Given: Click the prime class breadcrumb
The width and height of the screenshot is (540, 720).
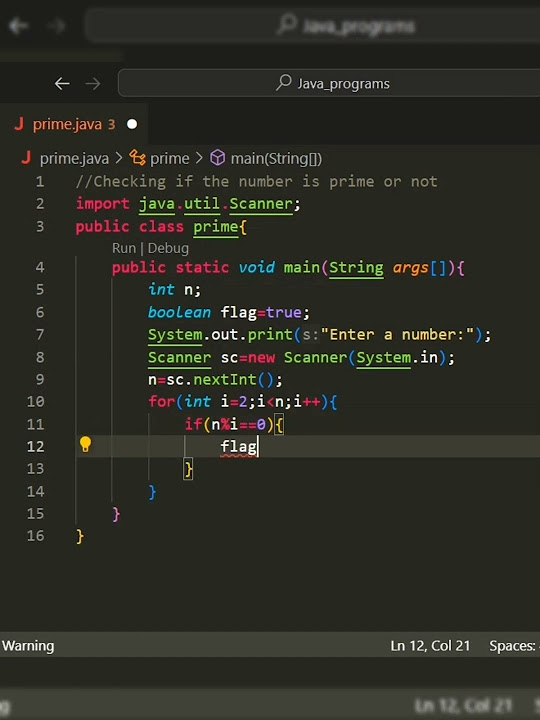Looking at the screenshot, I should click(x=169, y=158).
